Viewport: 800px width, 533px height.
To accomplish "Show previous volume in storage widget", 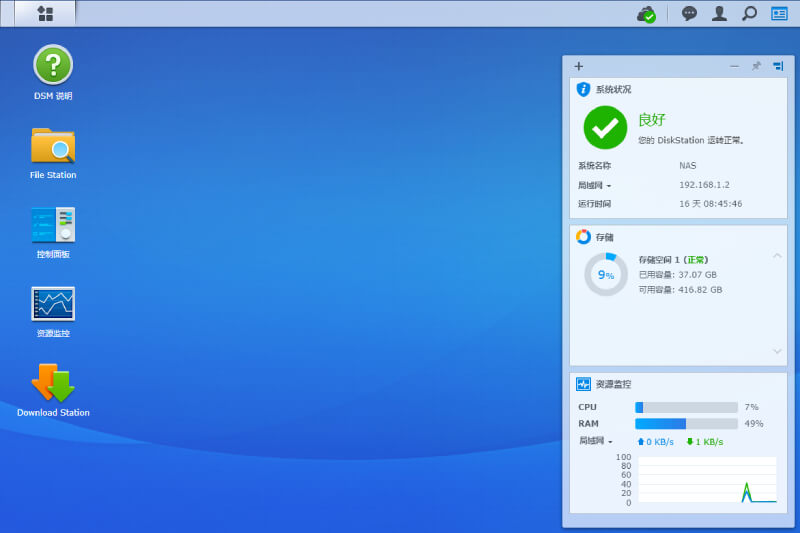I will click(777, 256).
